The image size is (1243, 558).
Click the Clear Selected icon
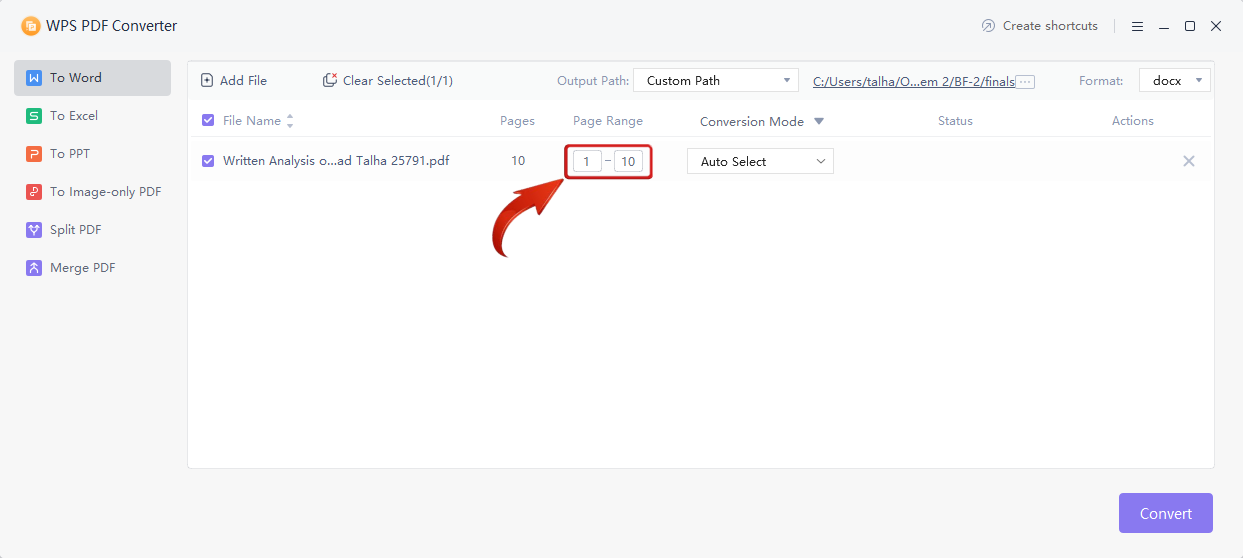[330, 80]
